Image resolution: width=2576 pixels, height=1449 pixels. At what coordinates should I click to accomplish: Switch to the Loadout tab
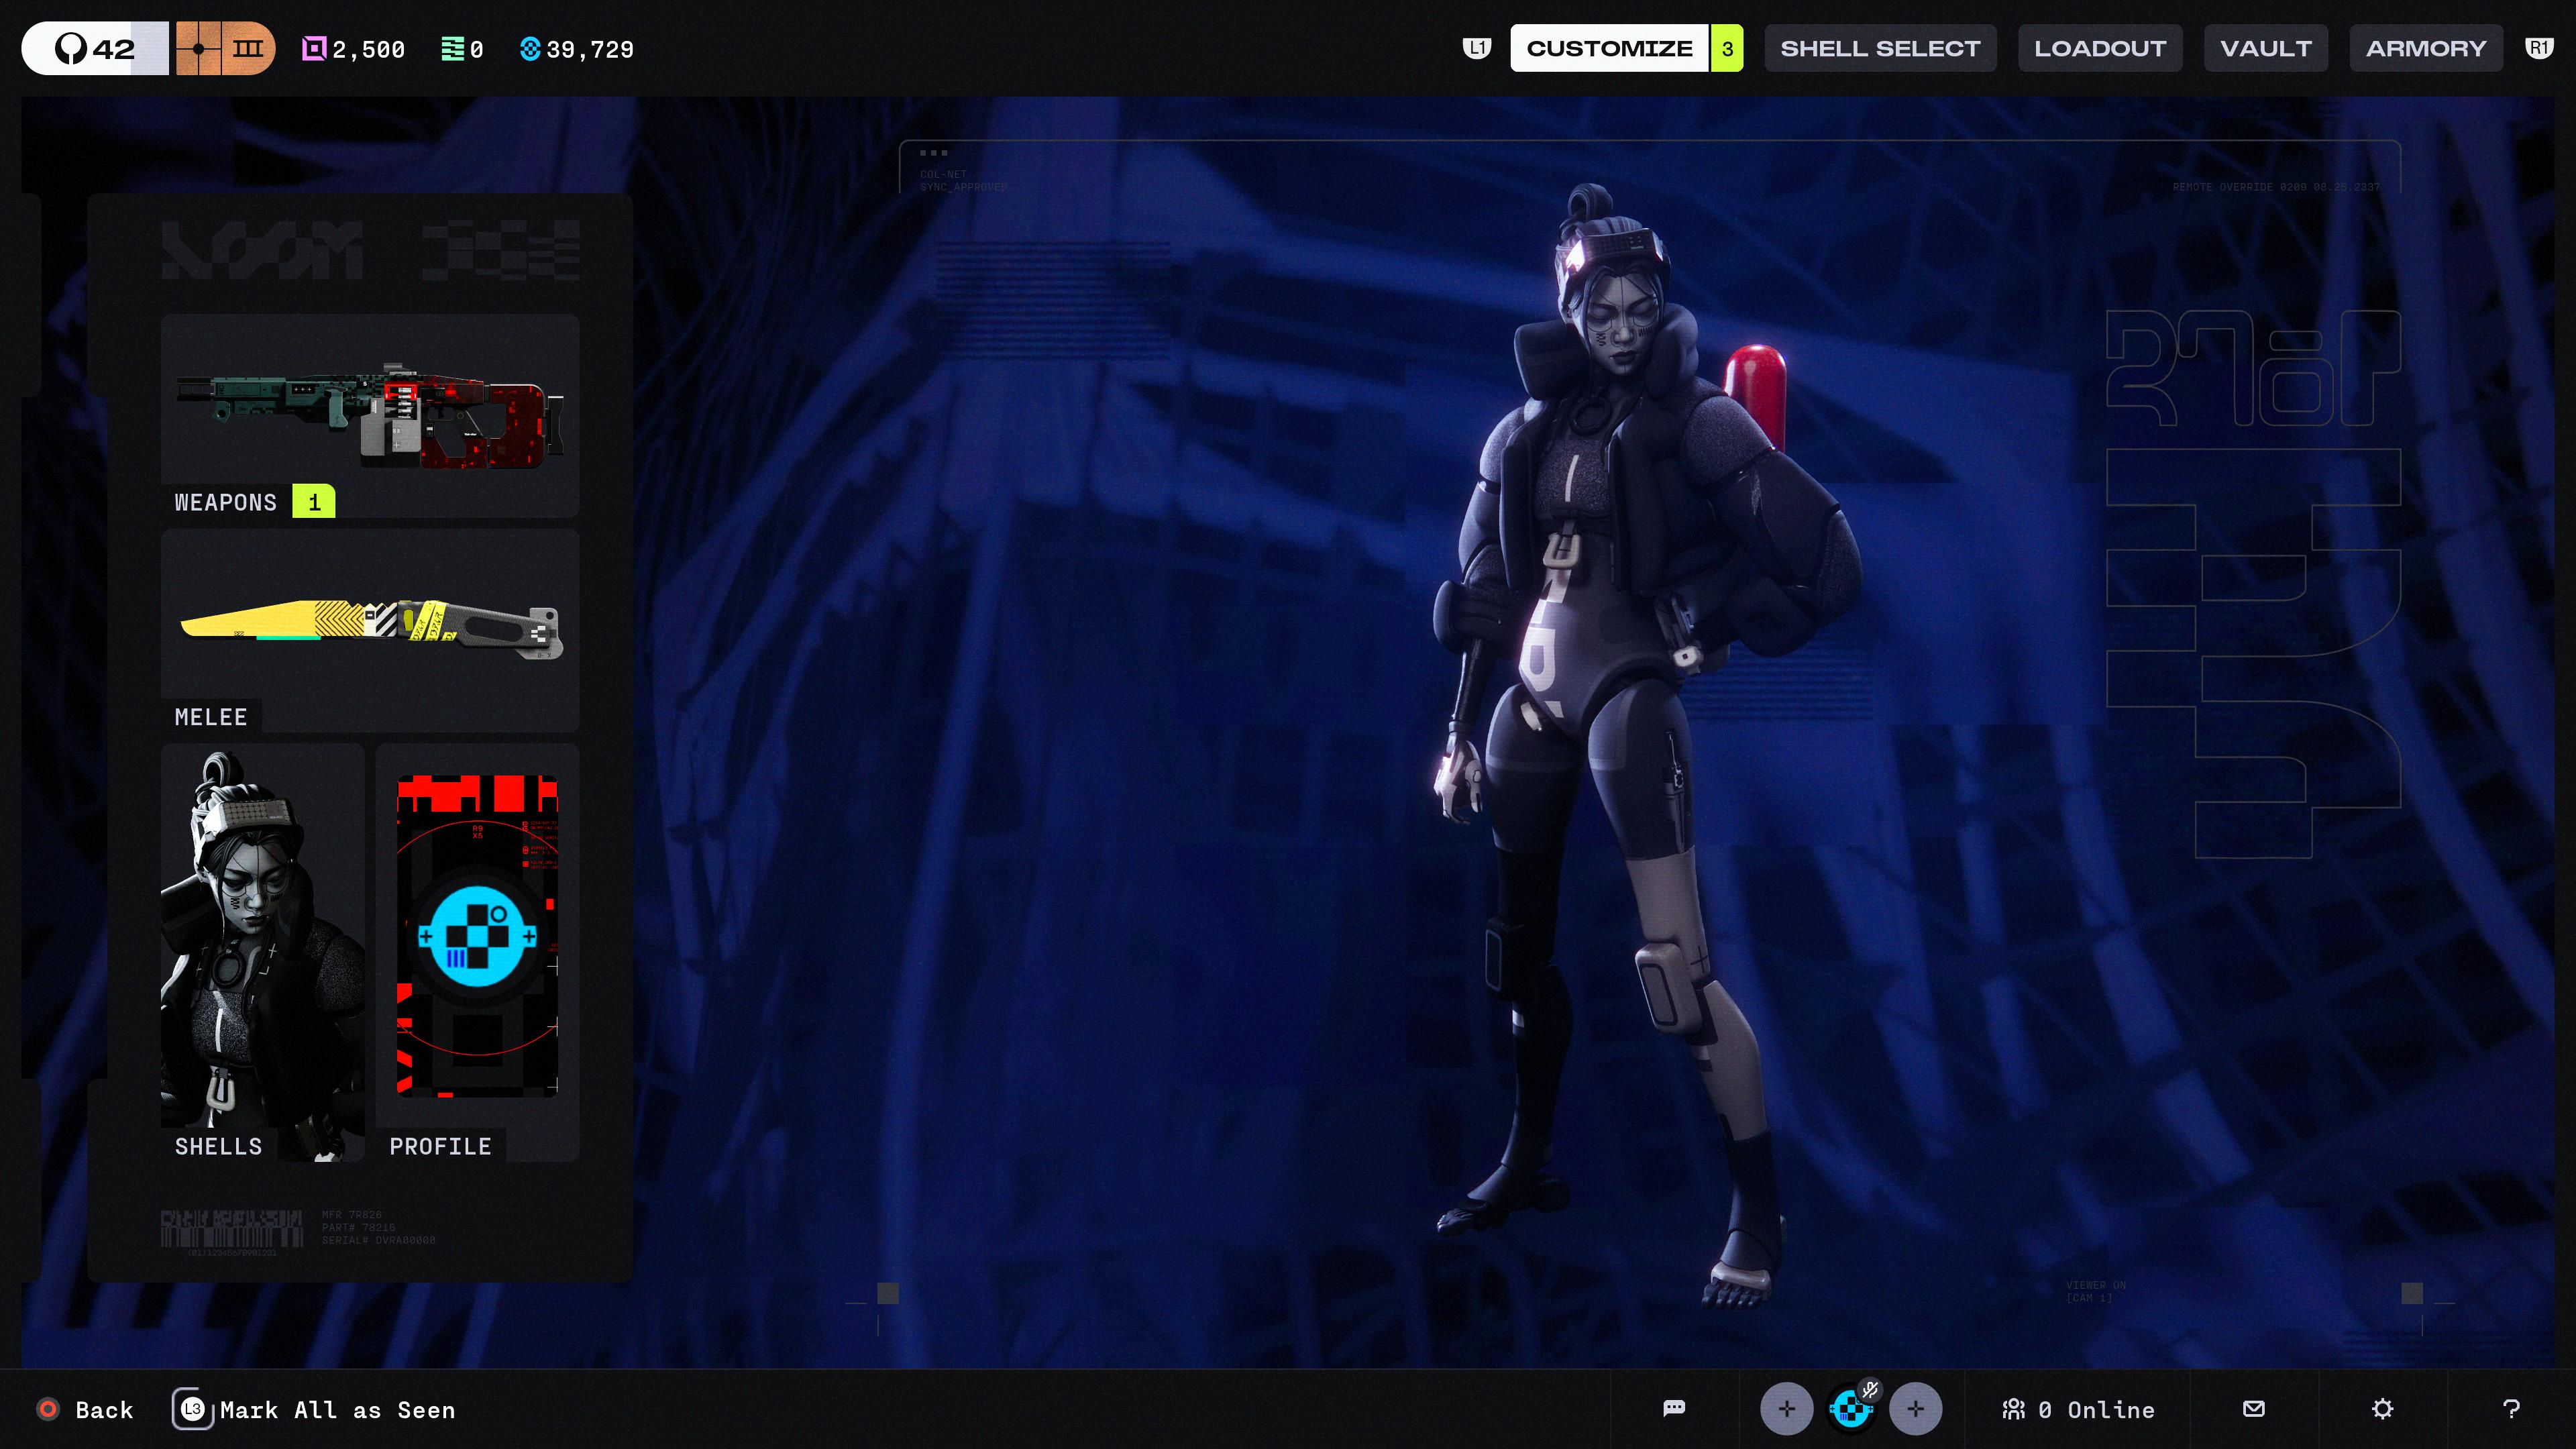pos(2100,48)
